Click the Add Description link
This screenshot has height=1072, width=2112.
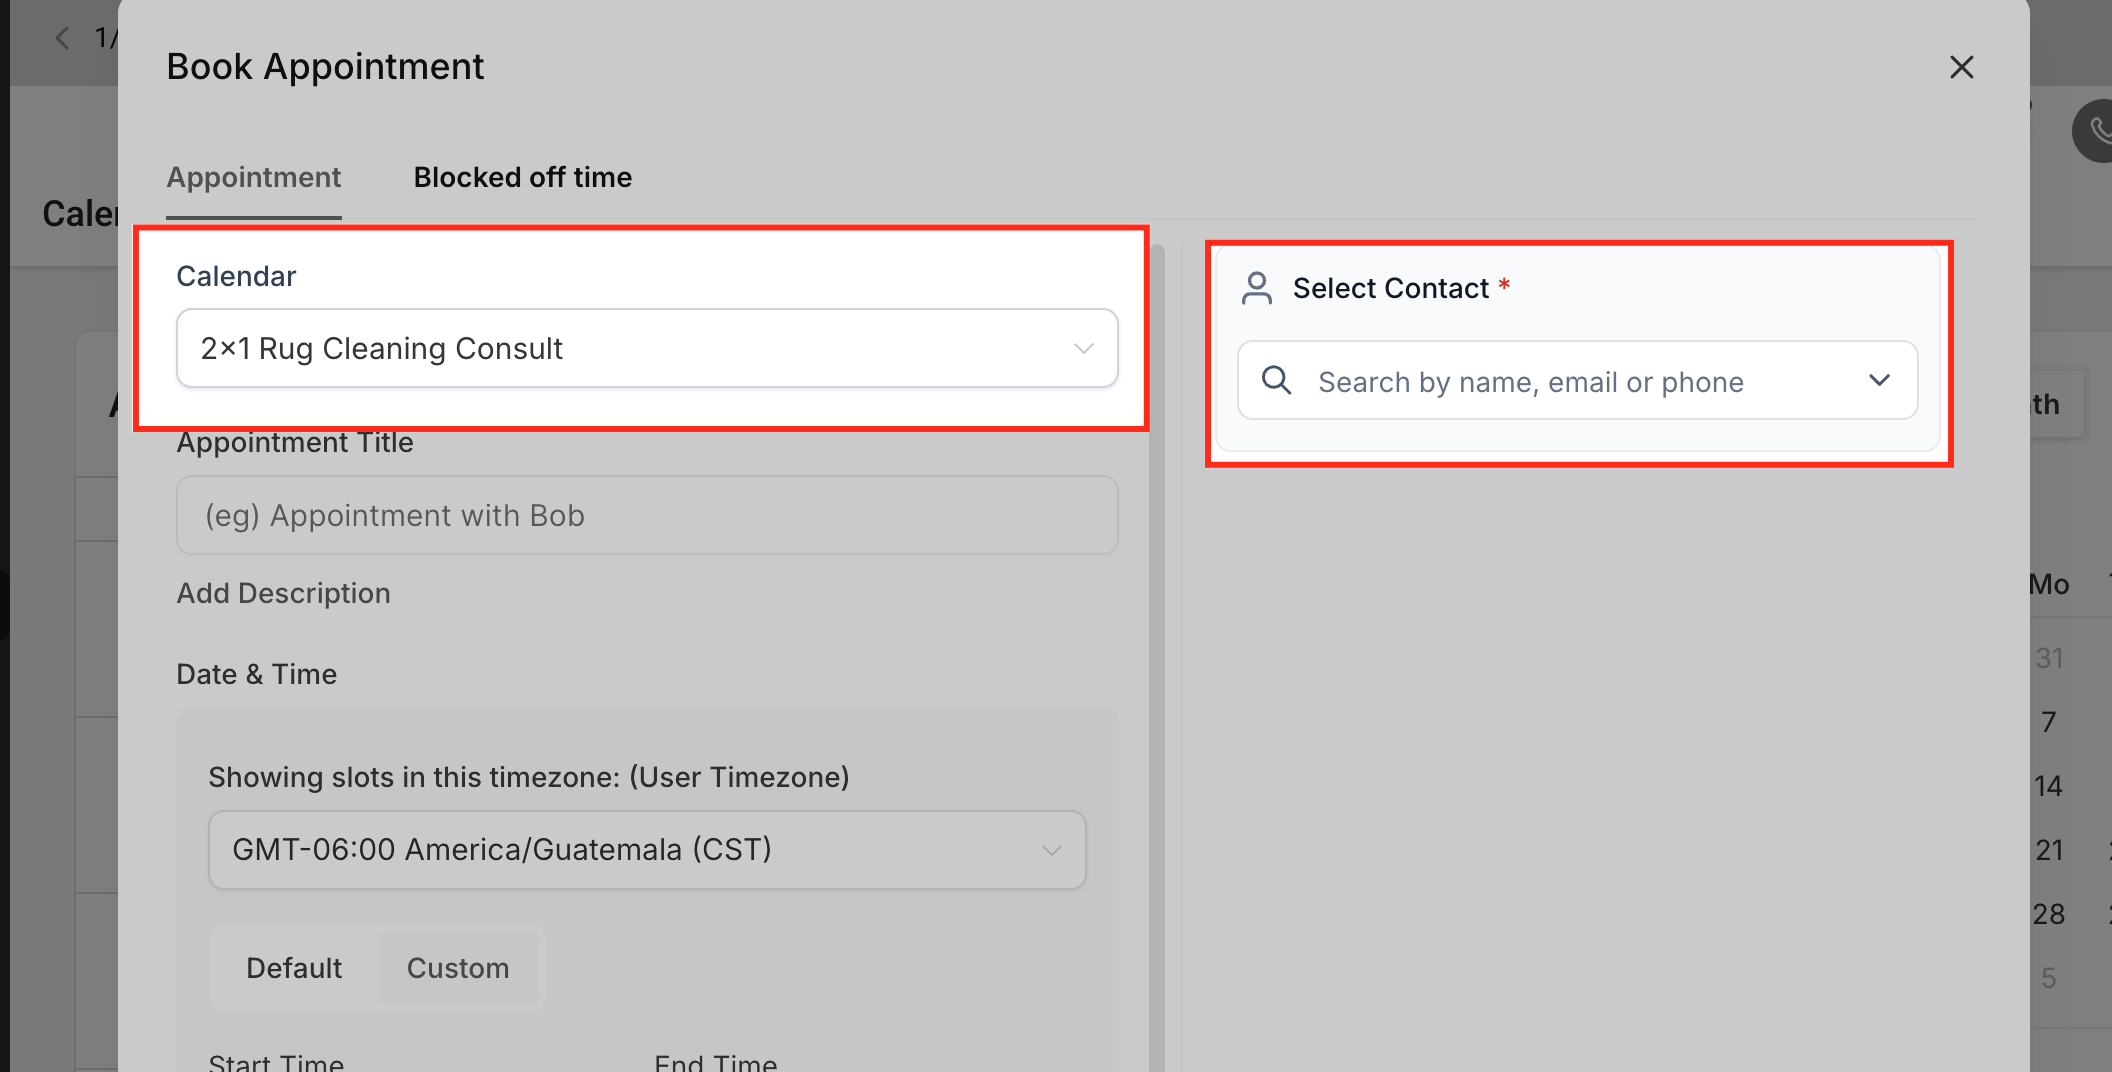tap(283, 593)
